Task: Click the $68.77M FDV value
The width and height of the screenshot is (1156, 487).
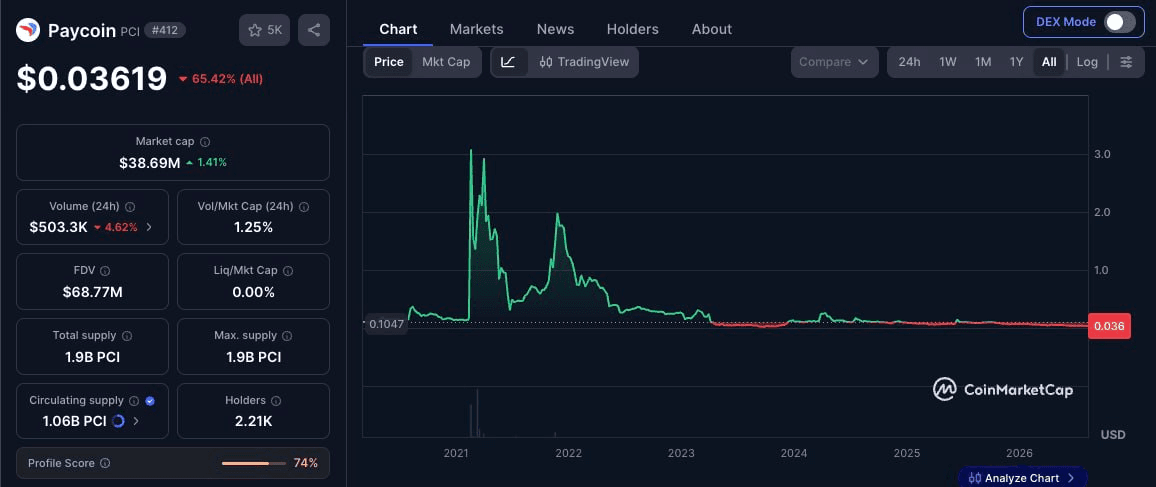Action: click(92, 292)
